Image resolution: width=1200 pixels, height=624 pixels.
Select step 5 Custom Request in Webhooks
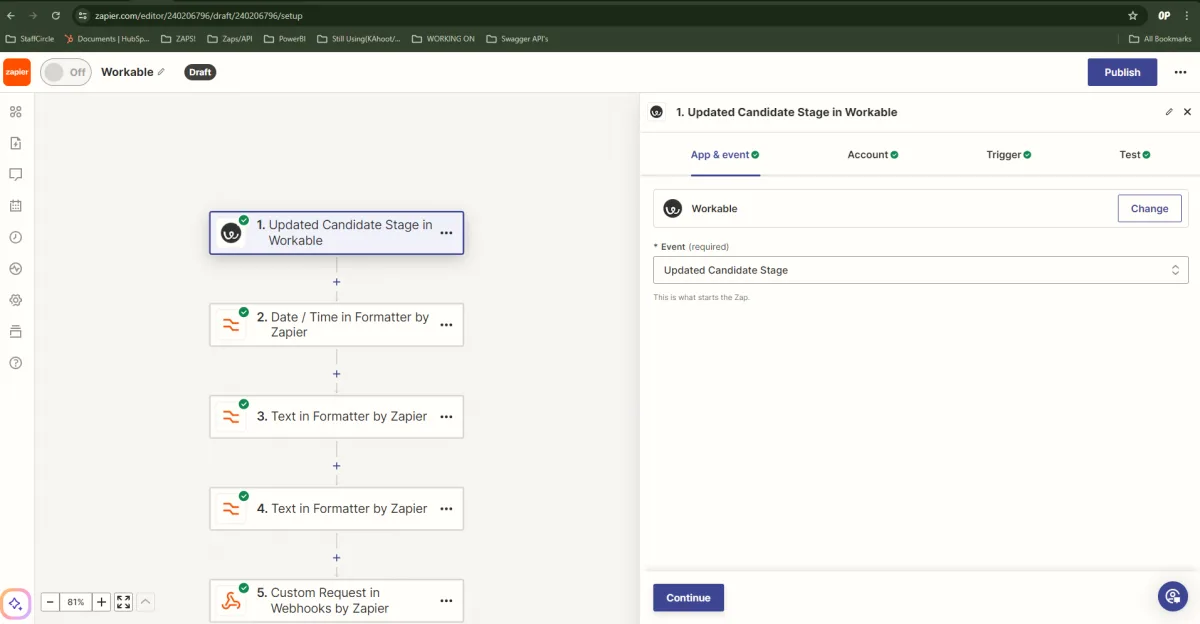pos(336,600)
